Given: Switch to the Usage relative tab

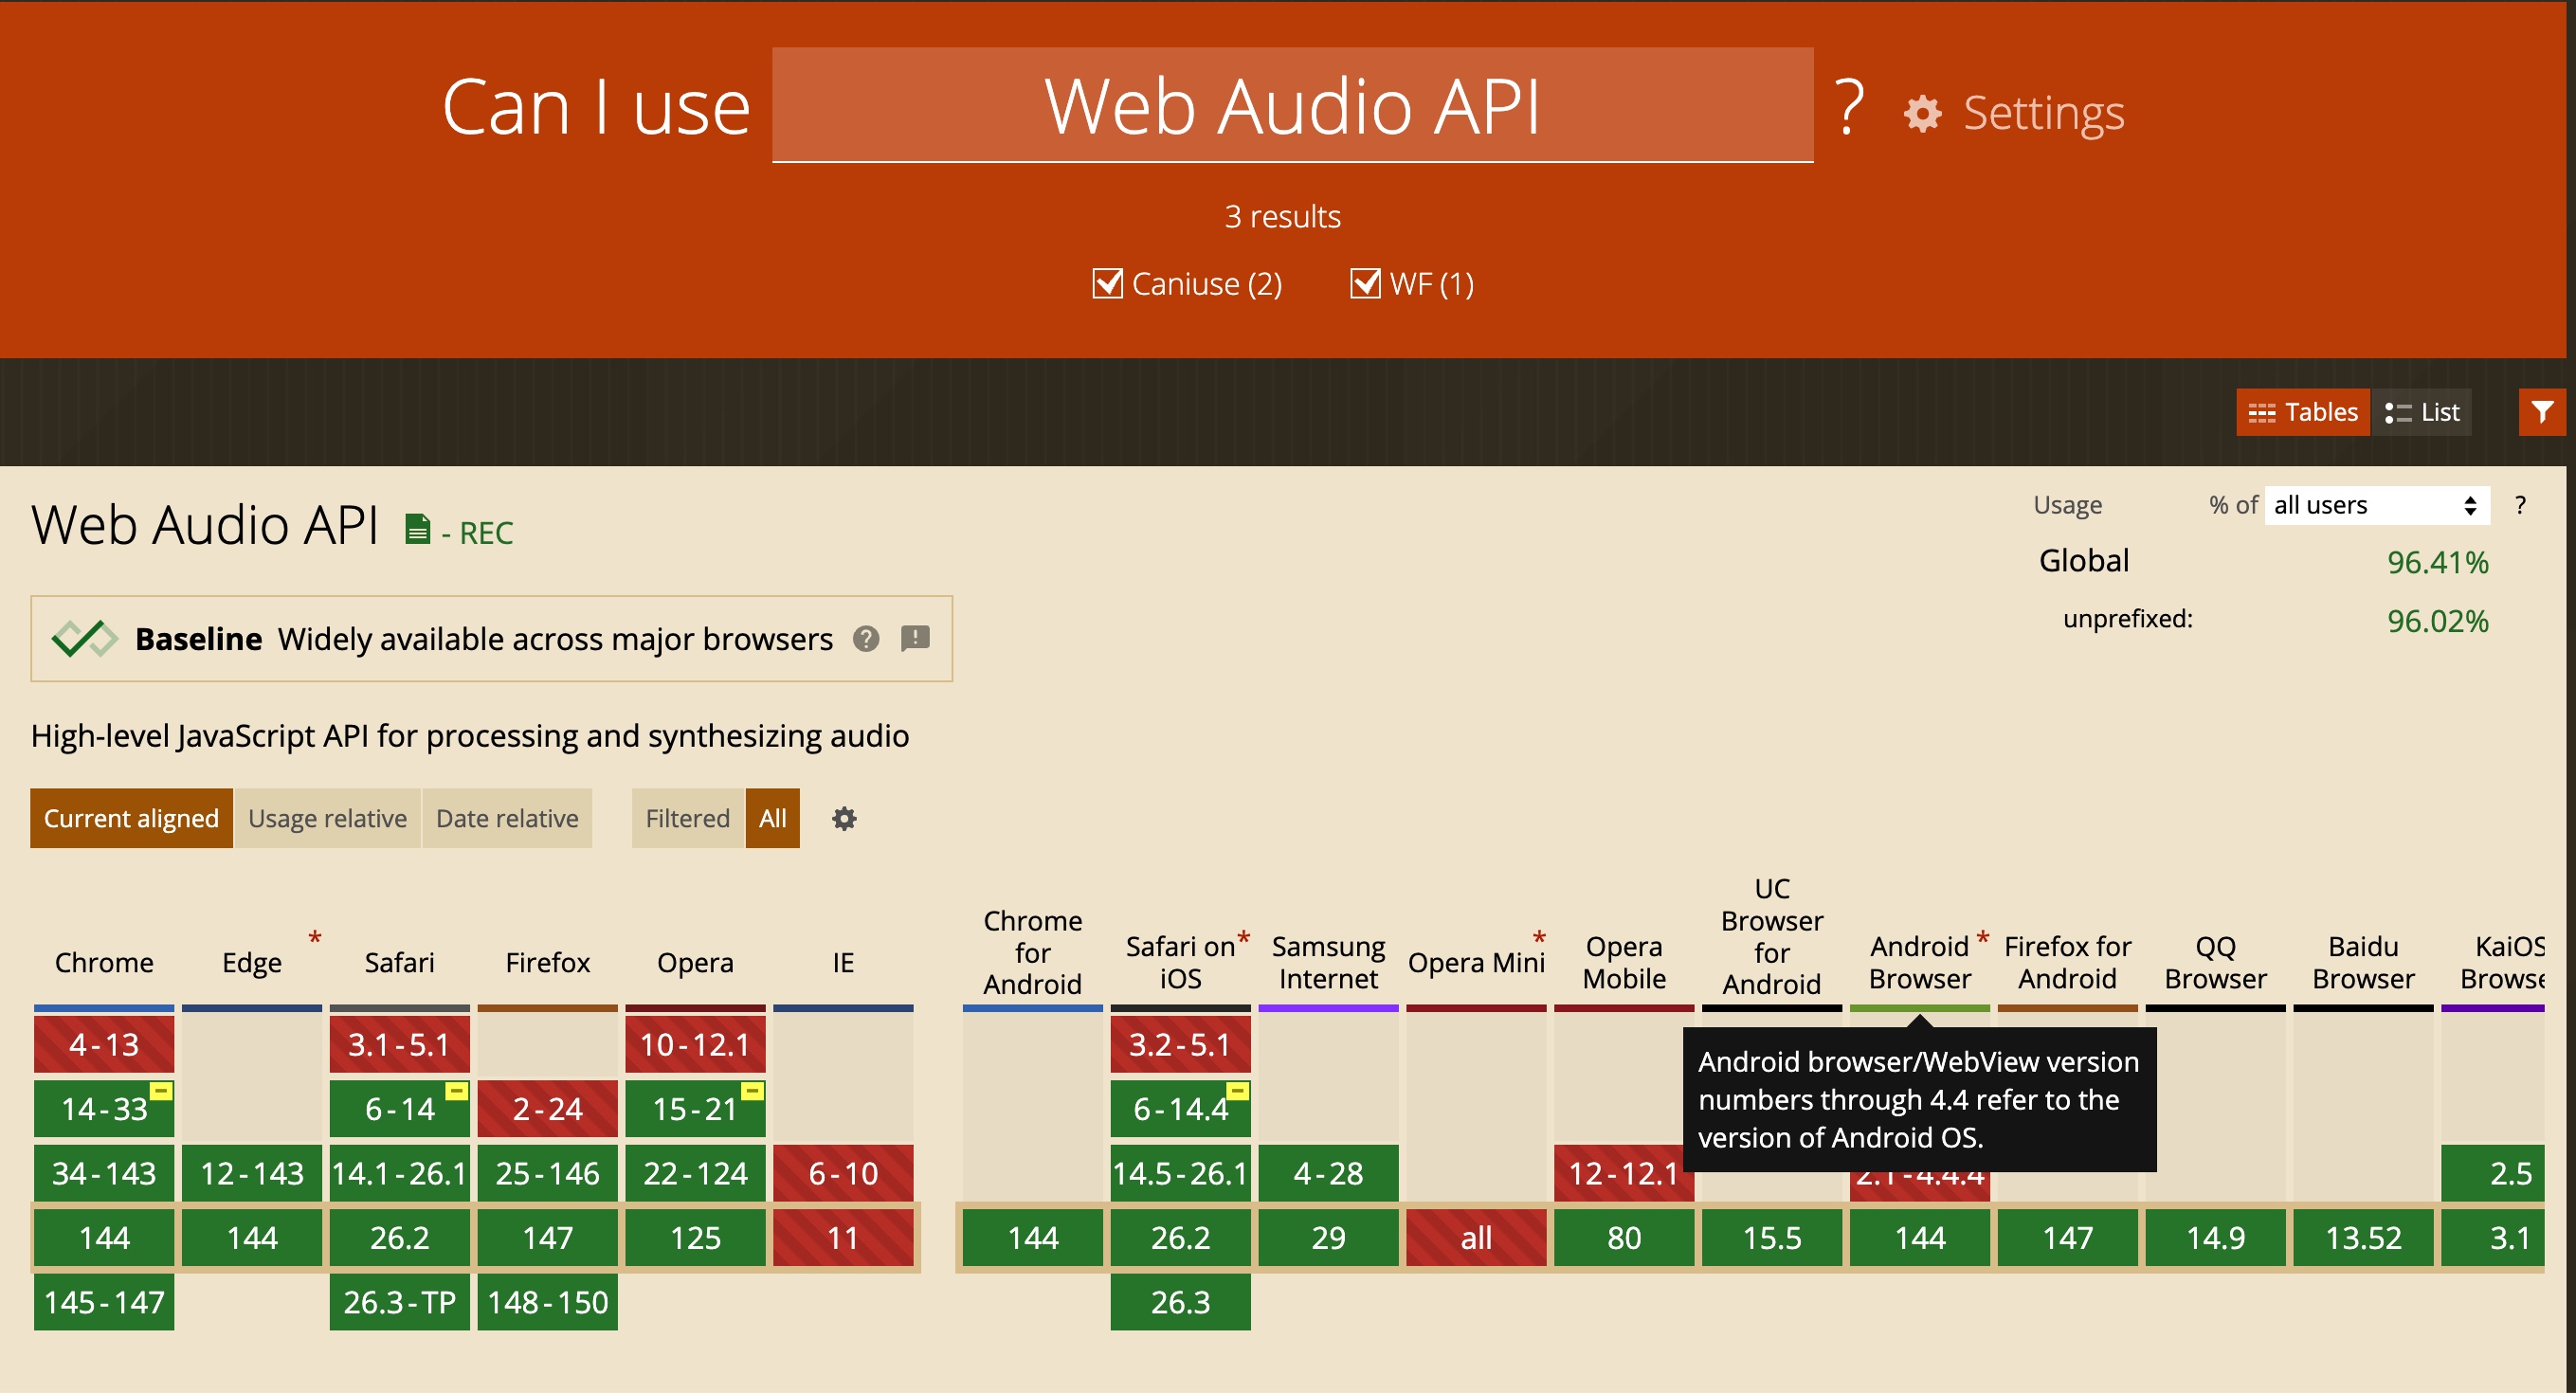Looking at the screenshot, I should pyautogui.click(x=327, y=819).
